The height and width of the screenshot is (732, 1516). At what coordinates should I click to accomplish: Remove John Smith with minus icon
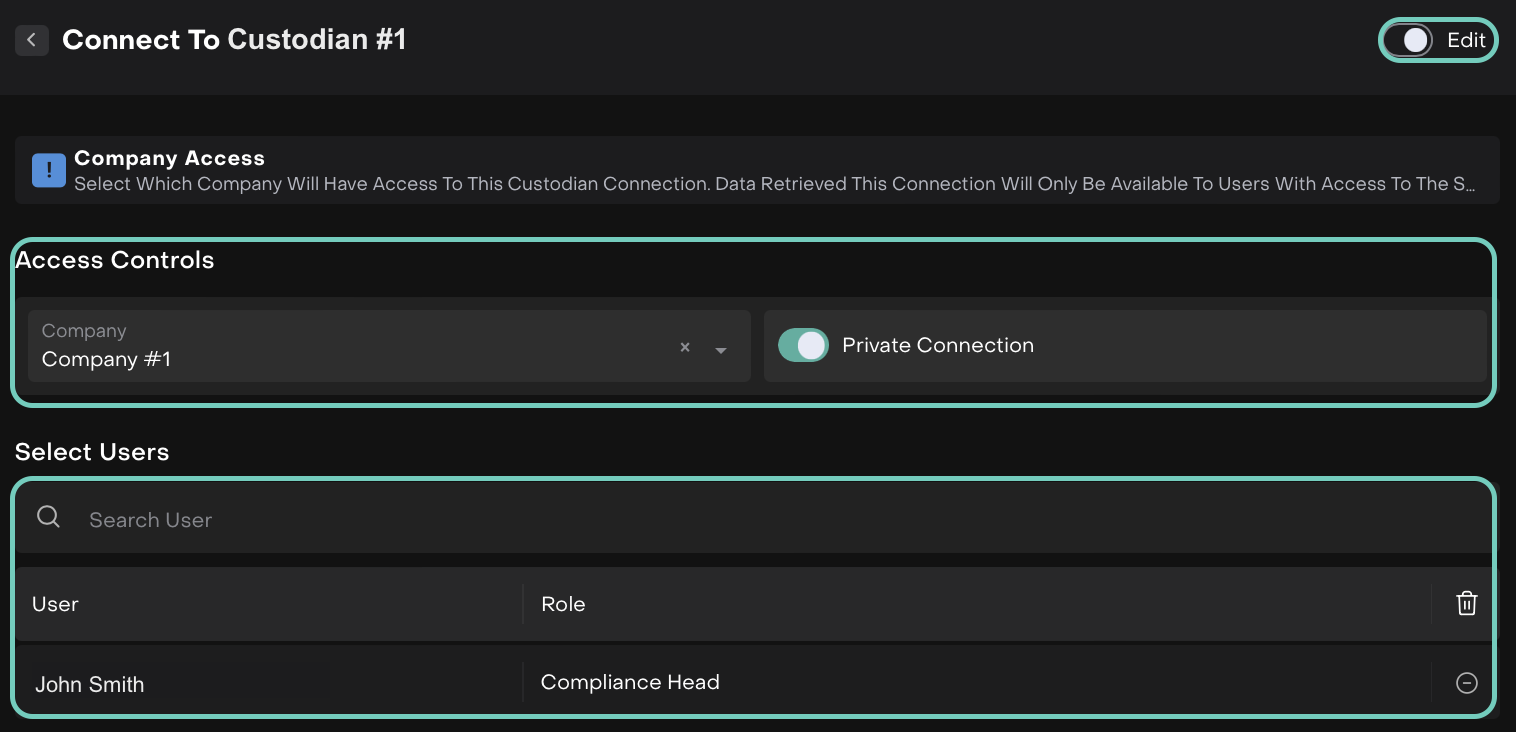pos(1466,683)
